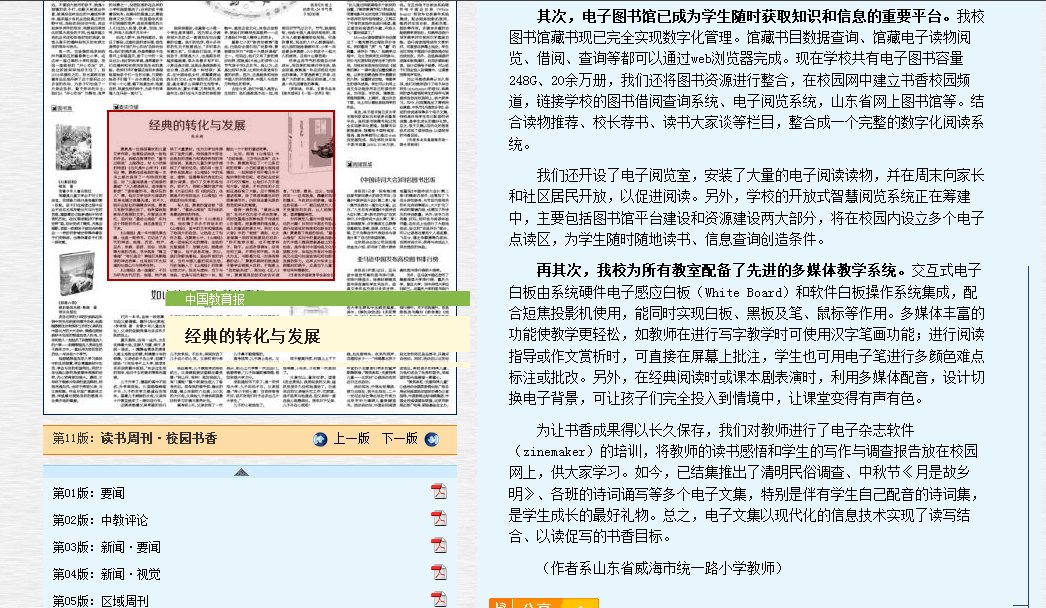1046x608 pixels.
Task: Download PDF for 第03版 新闻·要闻
Action: [438, 545]
